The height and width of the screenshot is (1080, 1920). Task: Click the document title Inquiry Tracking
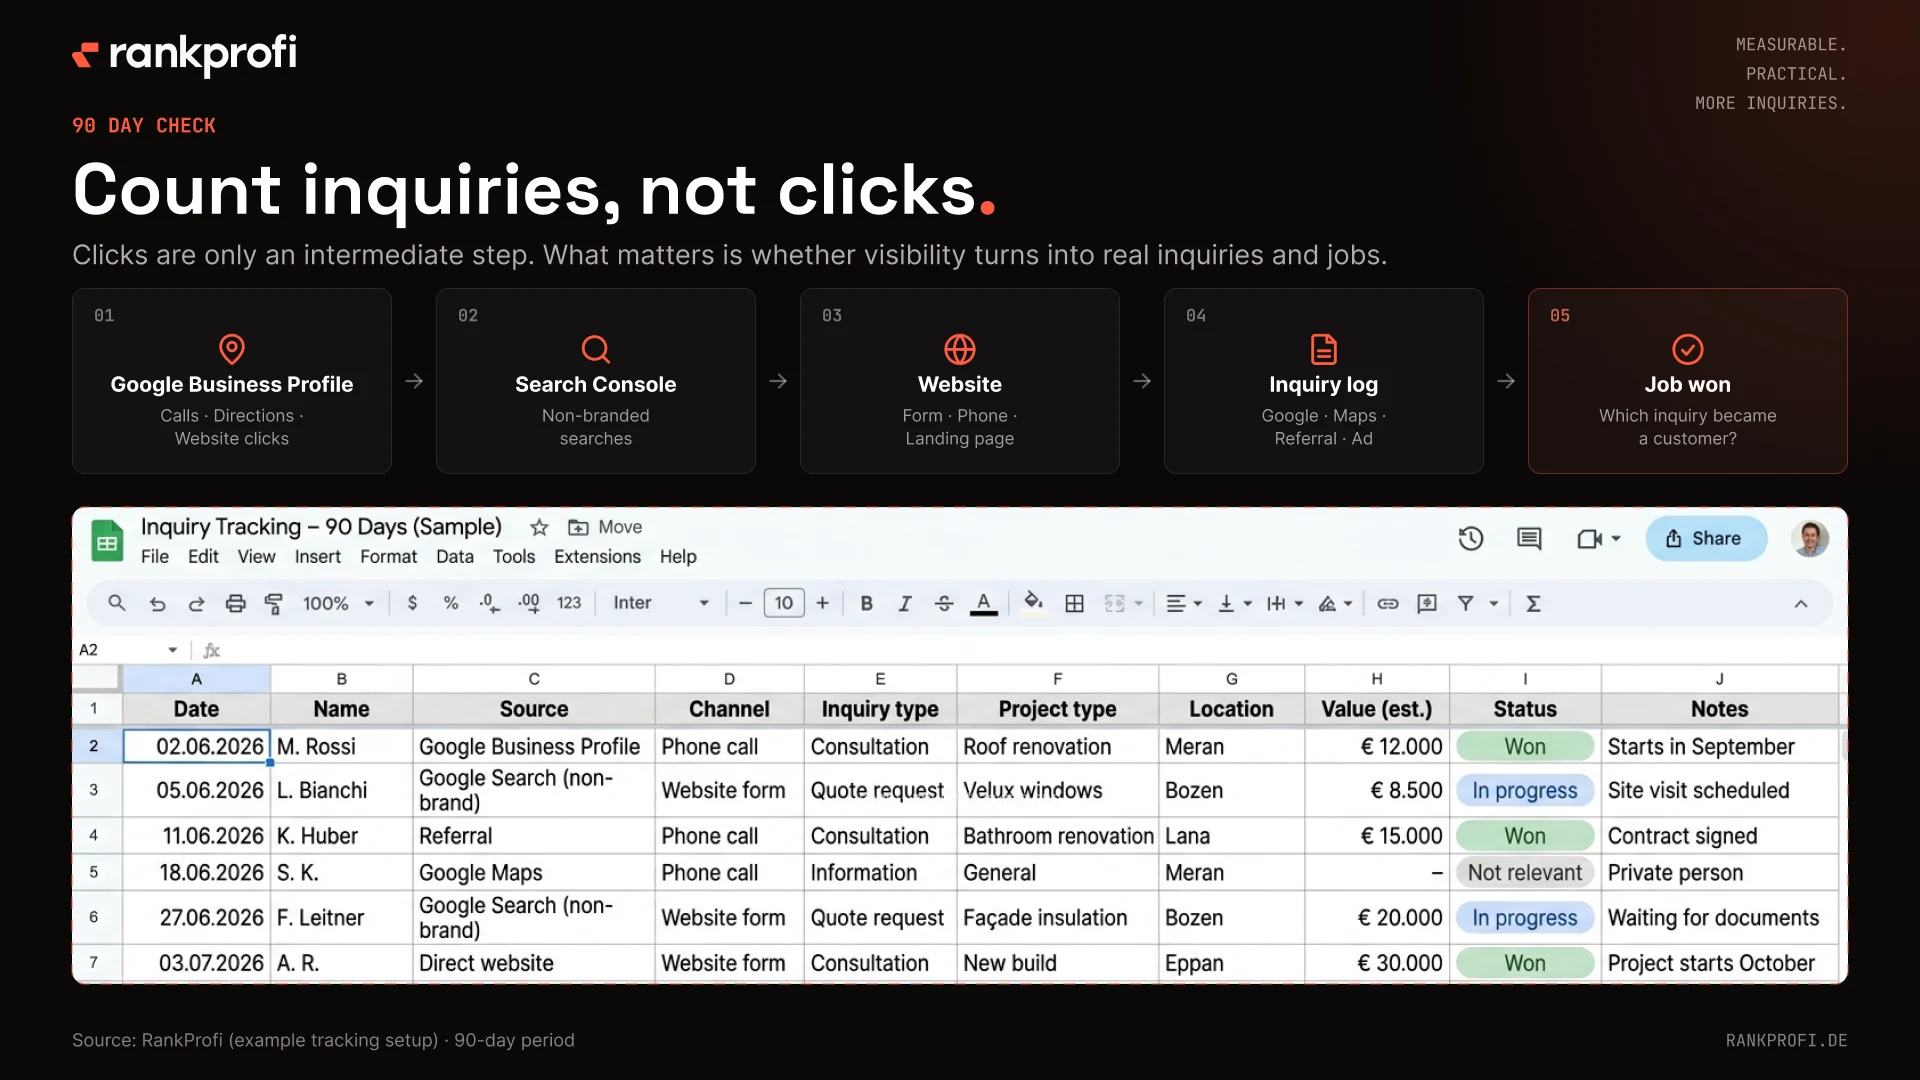coord(321,527)
